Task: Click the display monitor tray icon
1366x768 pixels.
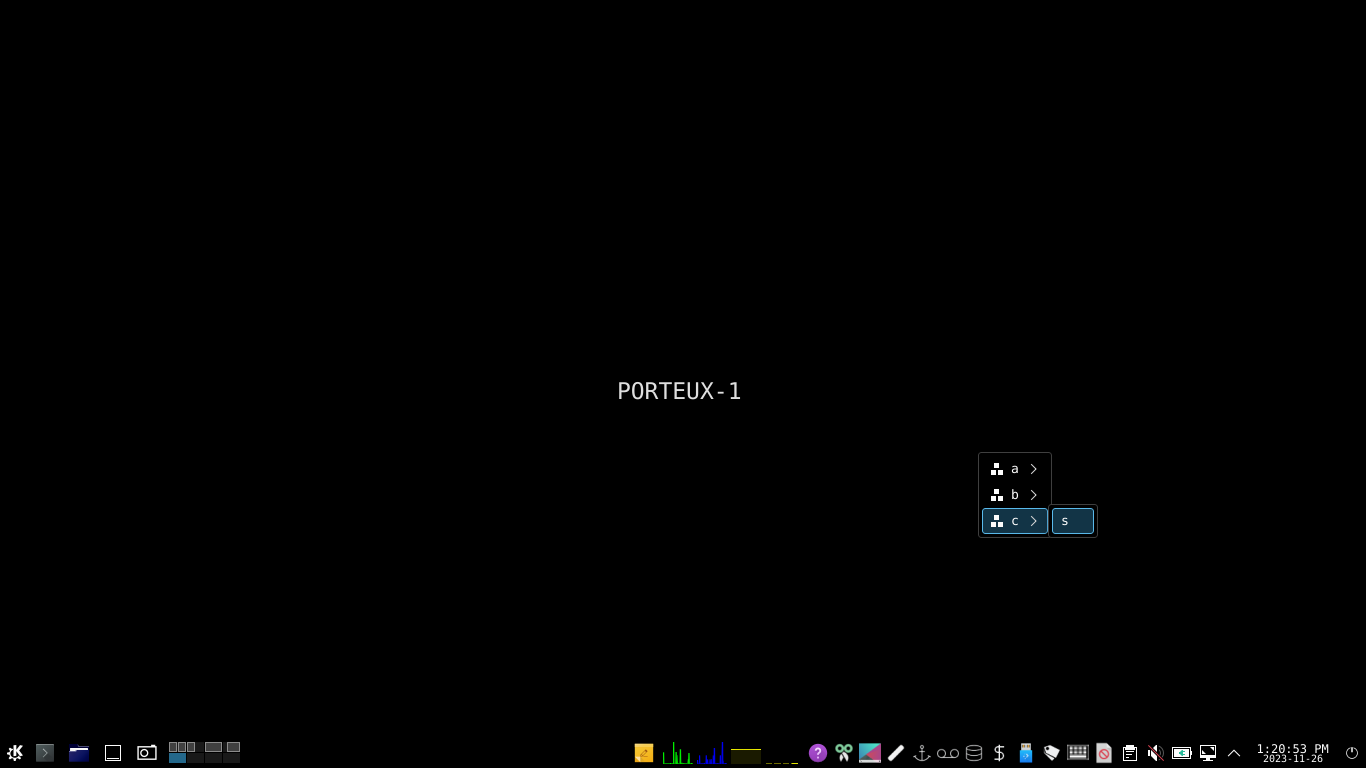Action: coord(1208,753)
